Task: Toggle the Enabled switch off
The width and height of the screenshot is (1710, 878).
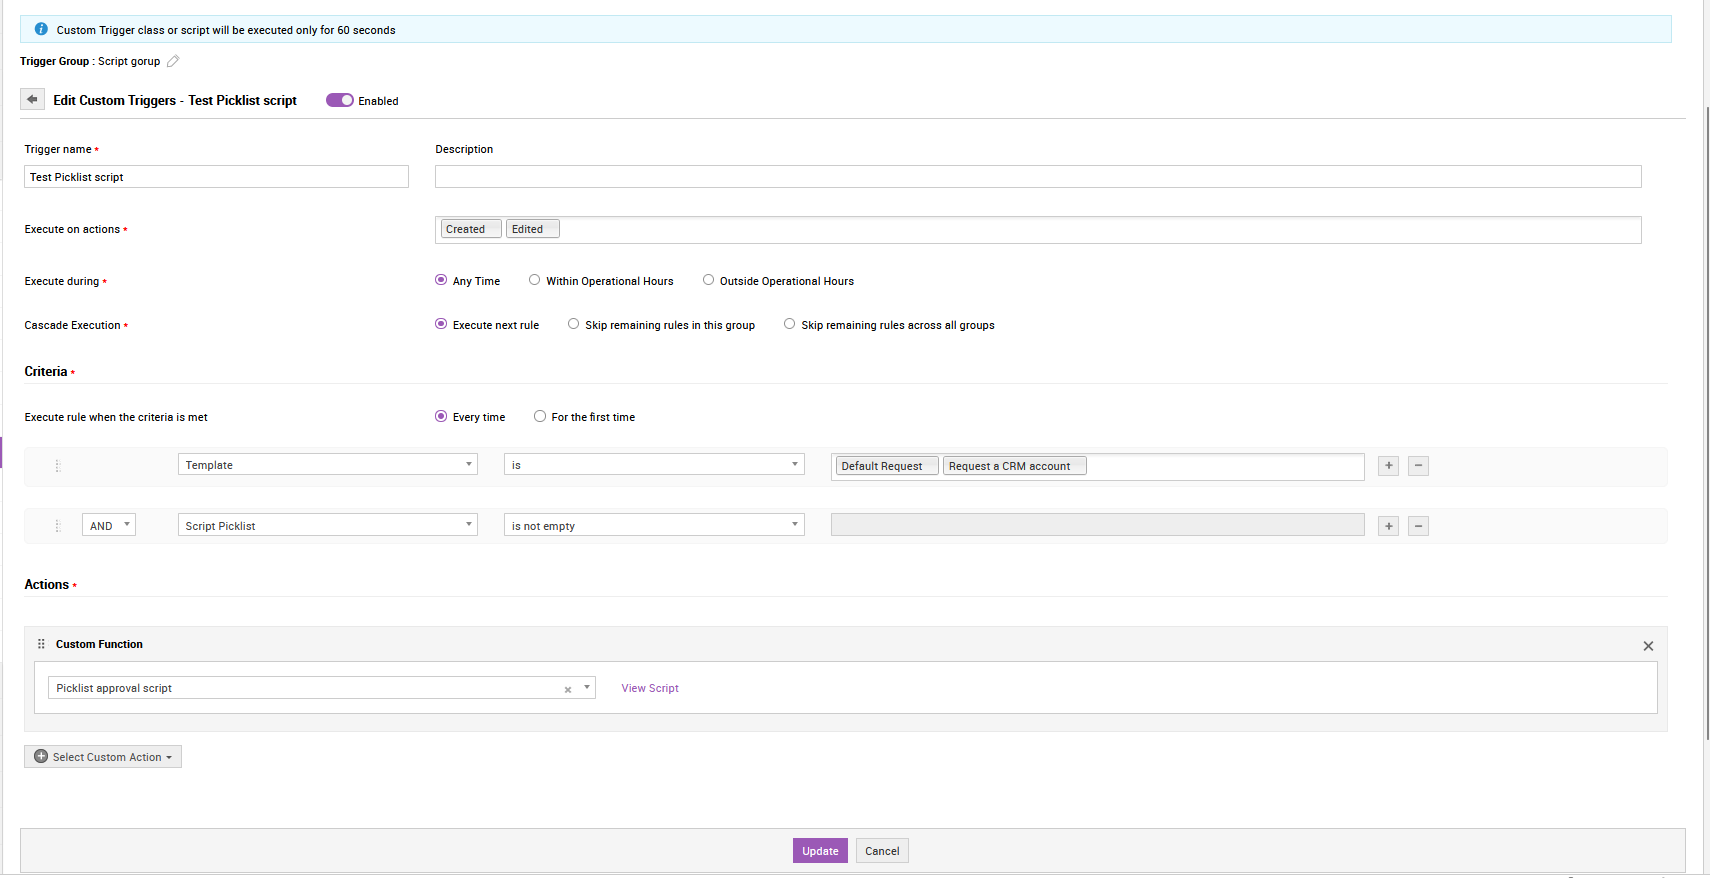Action: 340,100
